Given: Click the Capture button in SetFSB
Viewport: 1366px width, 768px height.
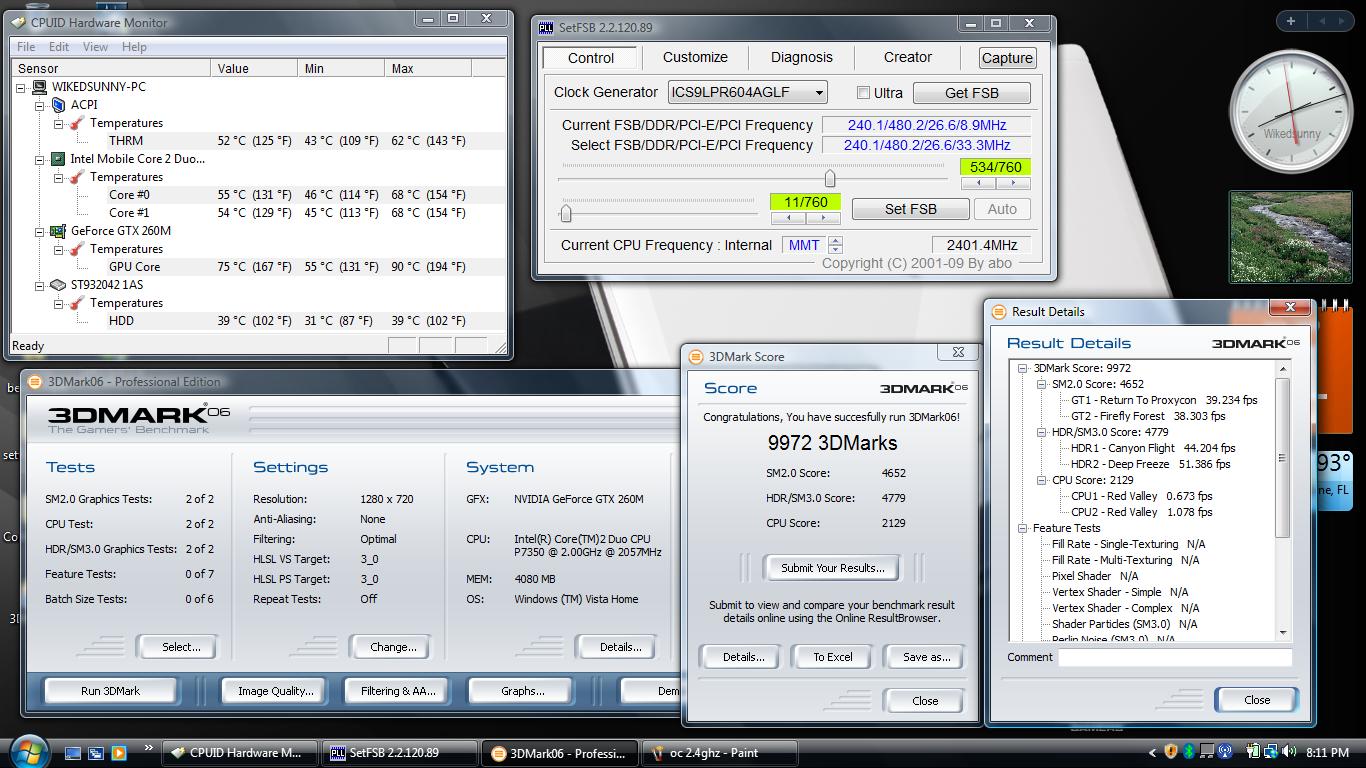Looking at the screenshot, I should (x=1007, y=58).
